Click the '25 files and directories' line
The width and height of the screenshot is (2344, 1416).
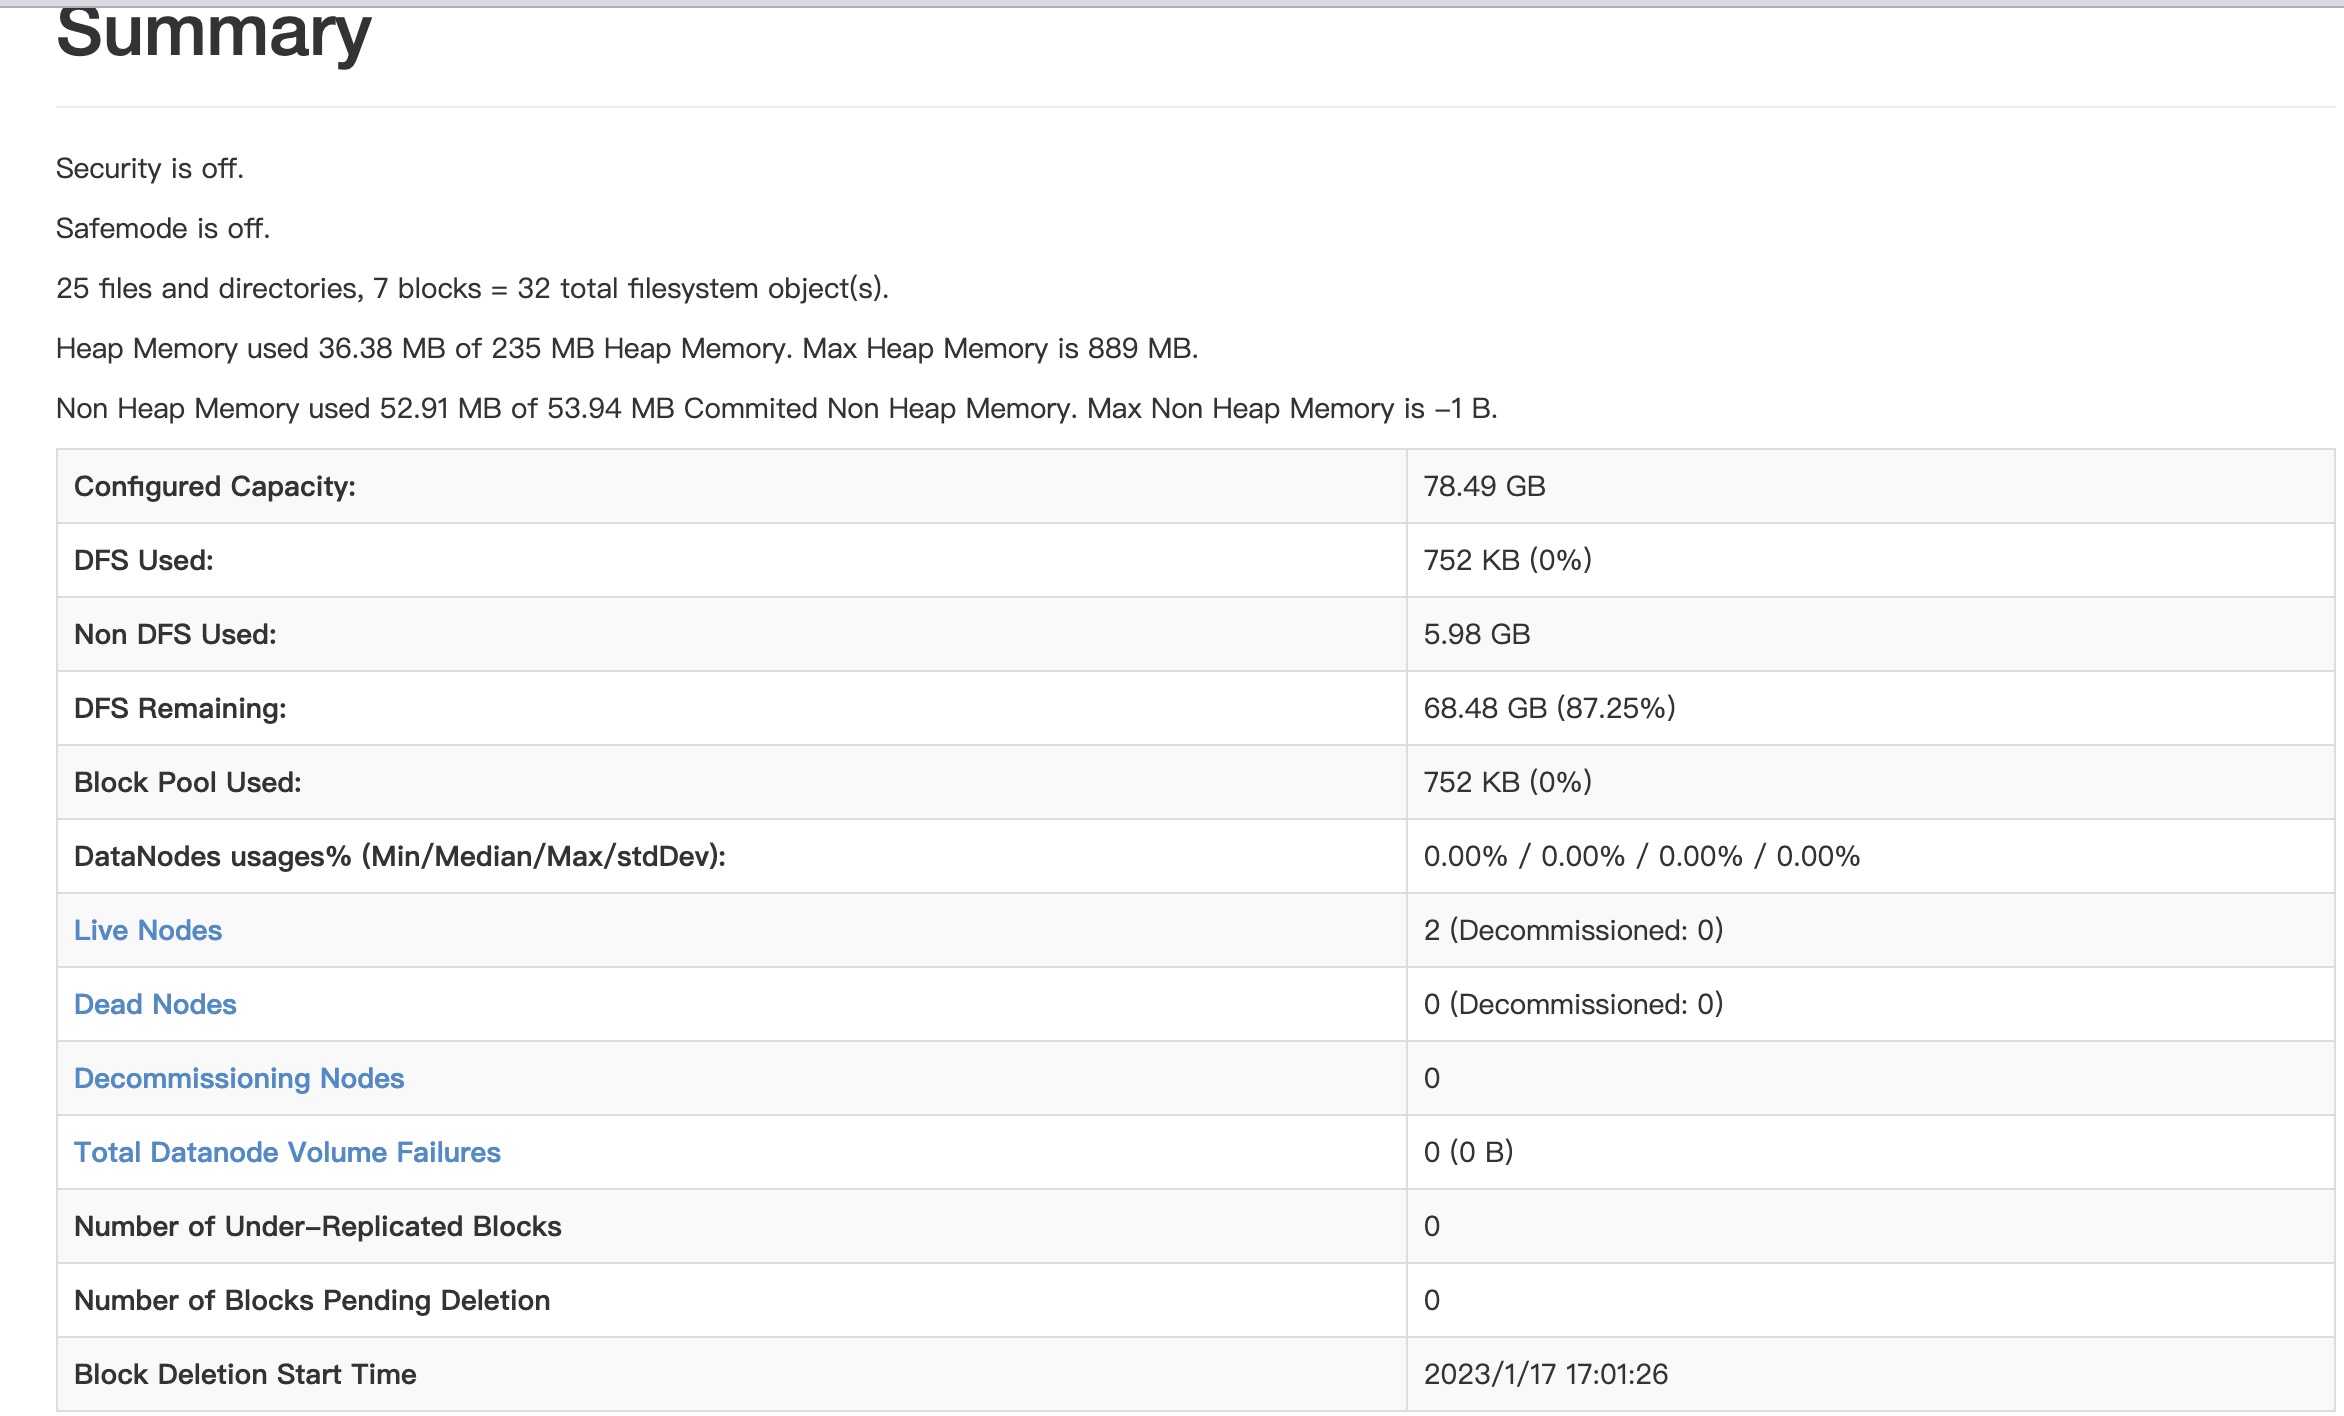(472, 288)
